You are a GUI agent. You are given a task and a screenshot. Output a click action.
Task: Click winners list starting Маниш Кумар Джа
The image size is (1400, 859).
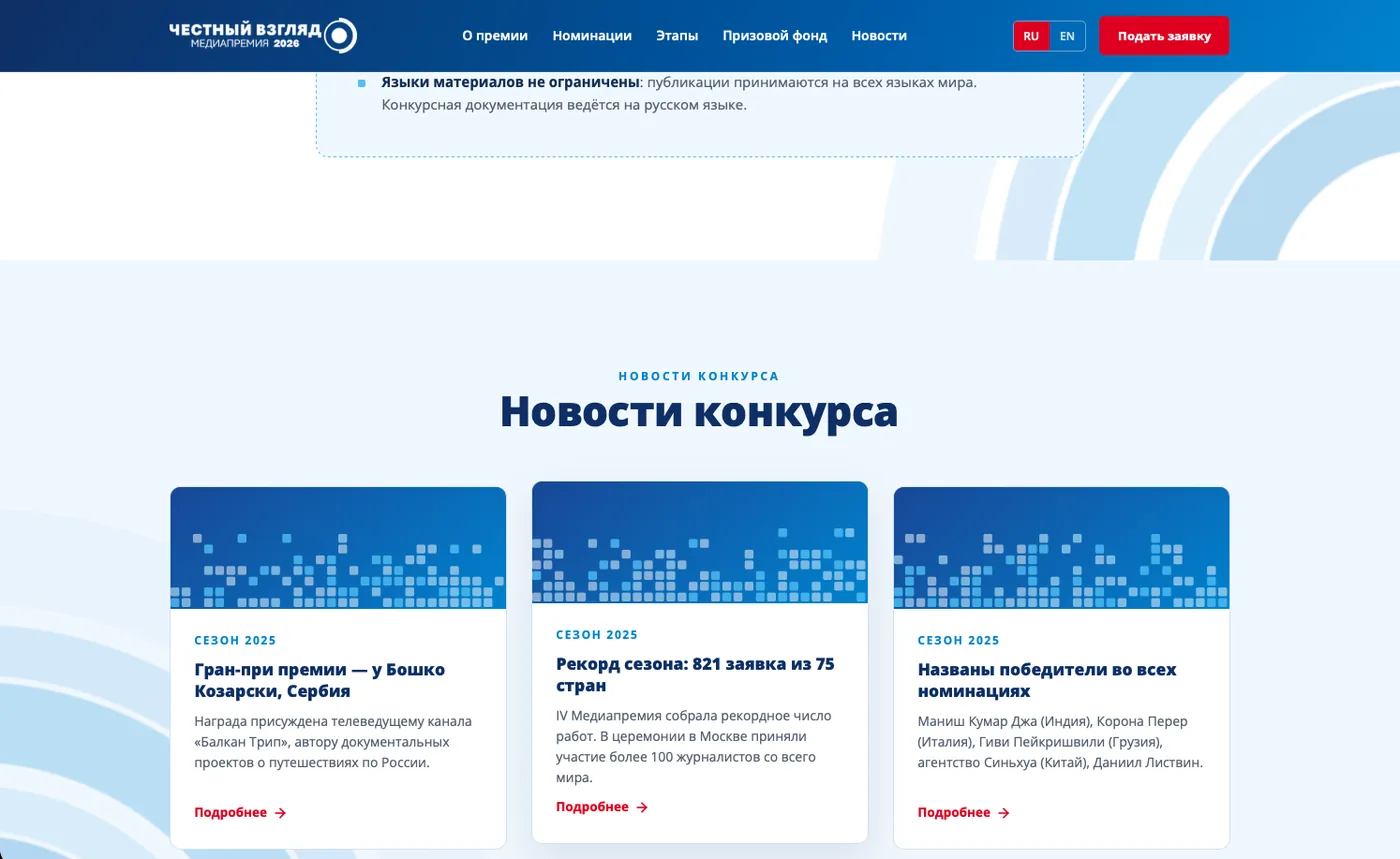(x=1060, y=742)
